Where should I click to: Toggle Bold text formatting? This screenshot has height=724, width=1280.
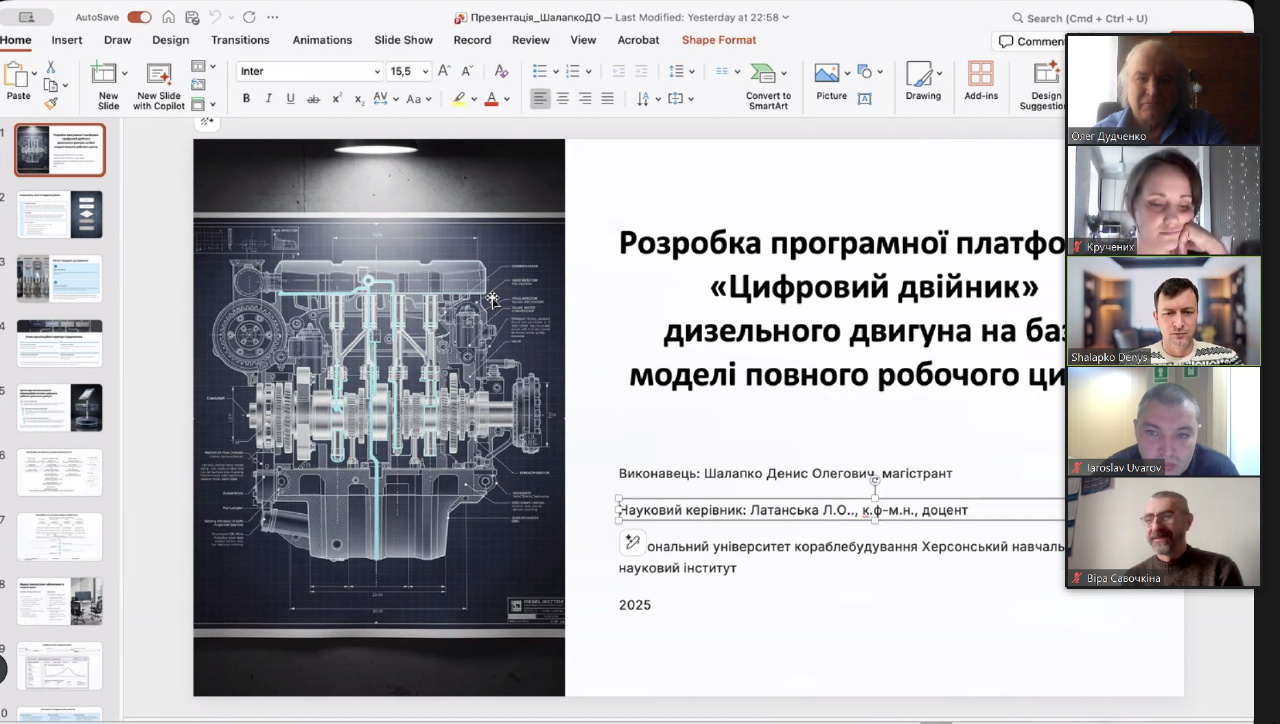pos(246,99)
